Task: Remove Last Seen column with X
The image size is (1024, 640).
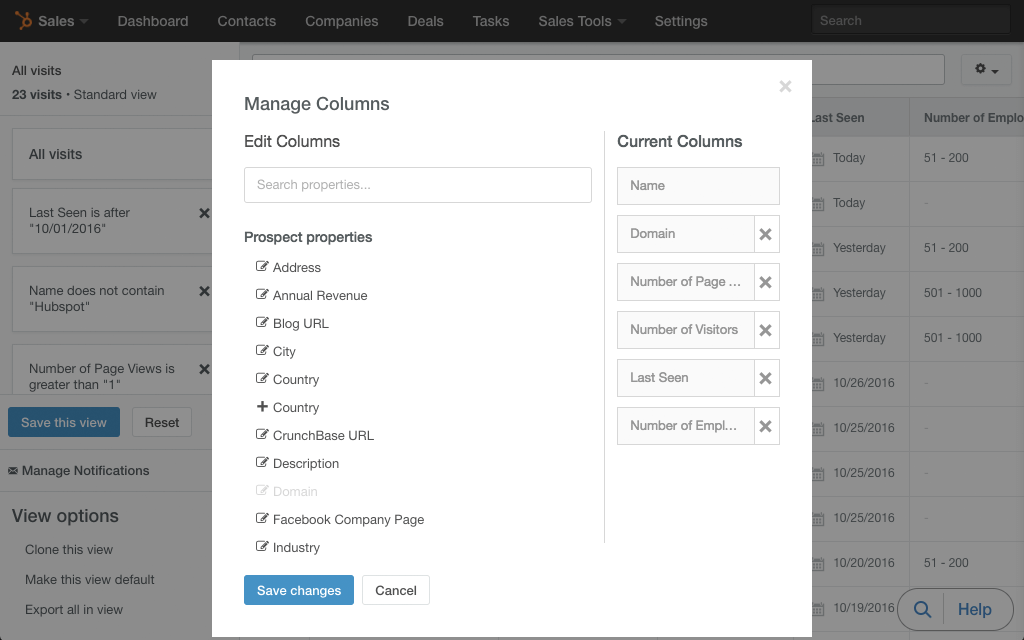Action: [765, 378]
